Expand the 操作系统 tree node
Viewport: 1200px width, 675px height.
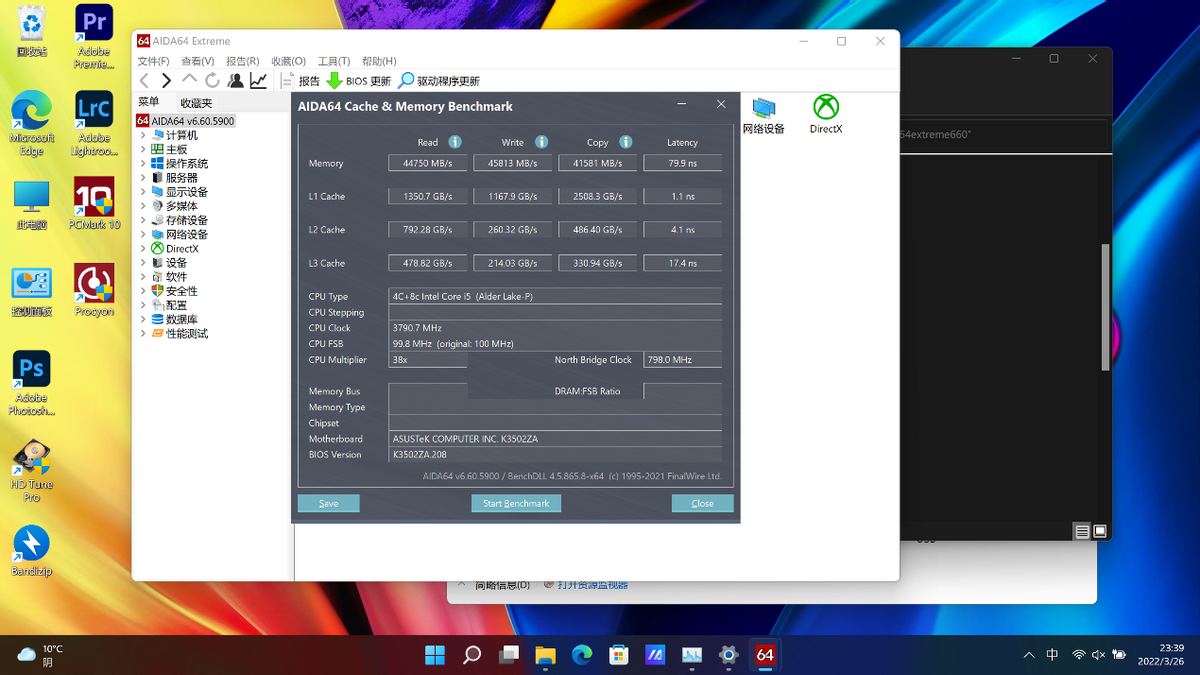tap(143, 163)
